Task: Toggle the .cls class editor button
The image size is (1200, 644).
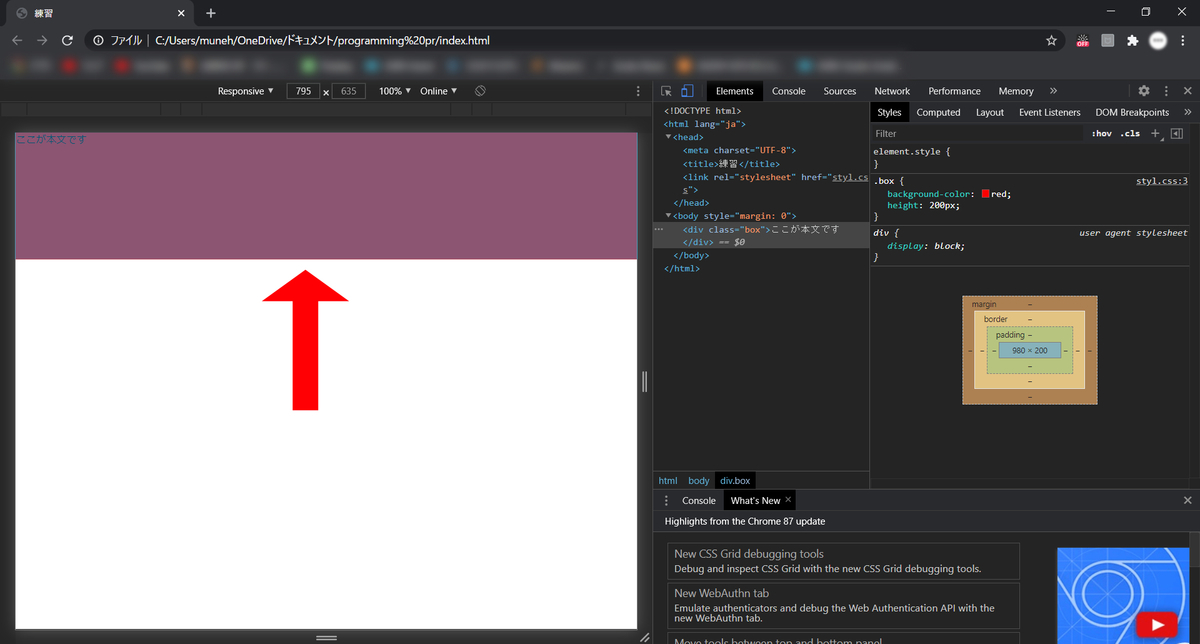Action: [1130, 133]
